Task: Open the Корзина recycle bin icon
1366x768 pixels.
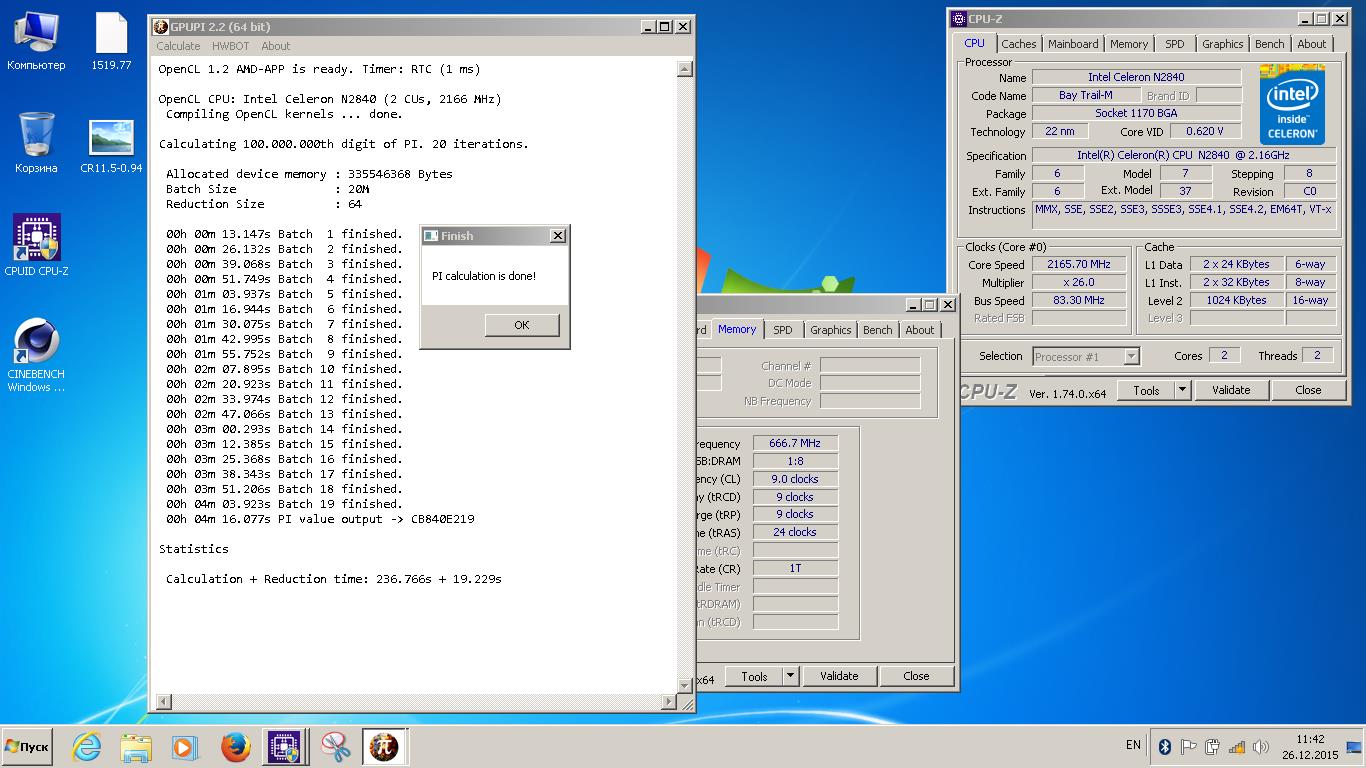Action: tap(36, 142)
